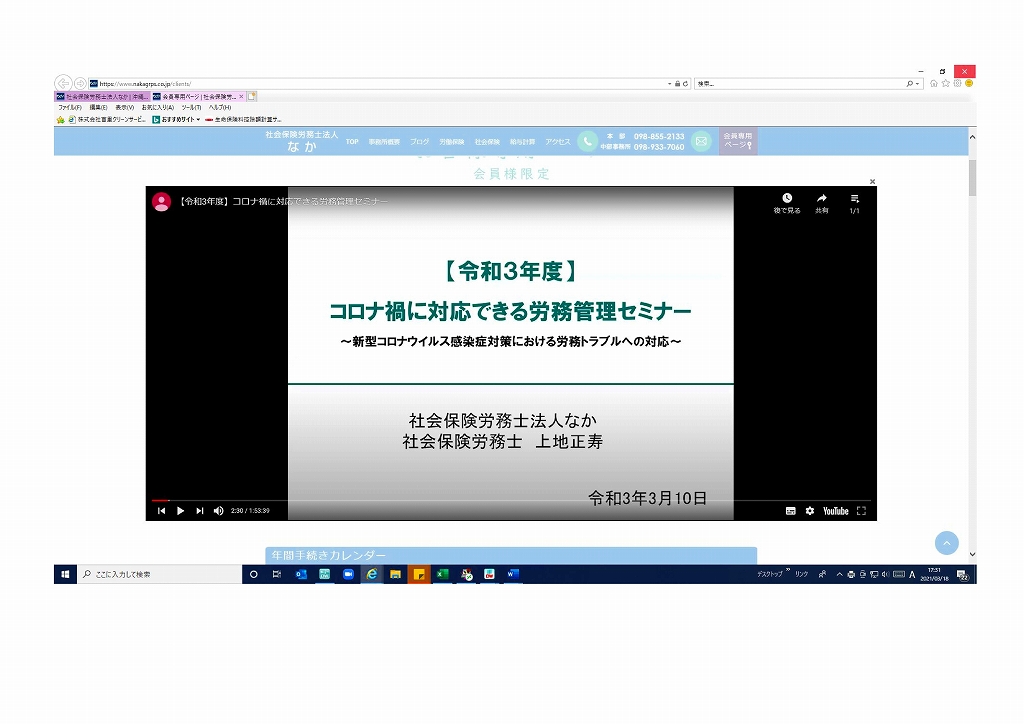Skip to the next video
1024x724 pixels.
(200, 511)
